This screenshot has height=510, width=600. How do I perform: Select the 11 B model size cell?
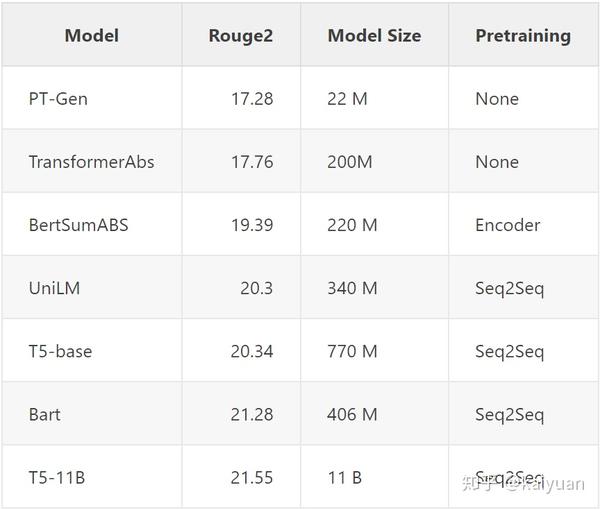344,478
